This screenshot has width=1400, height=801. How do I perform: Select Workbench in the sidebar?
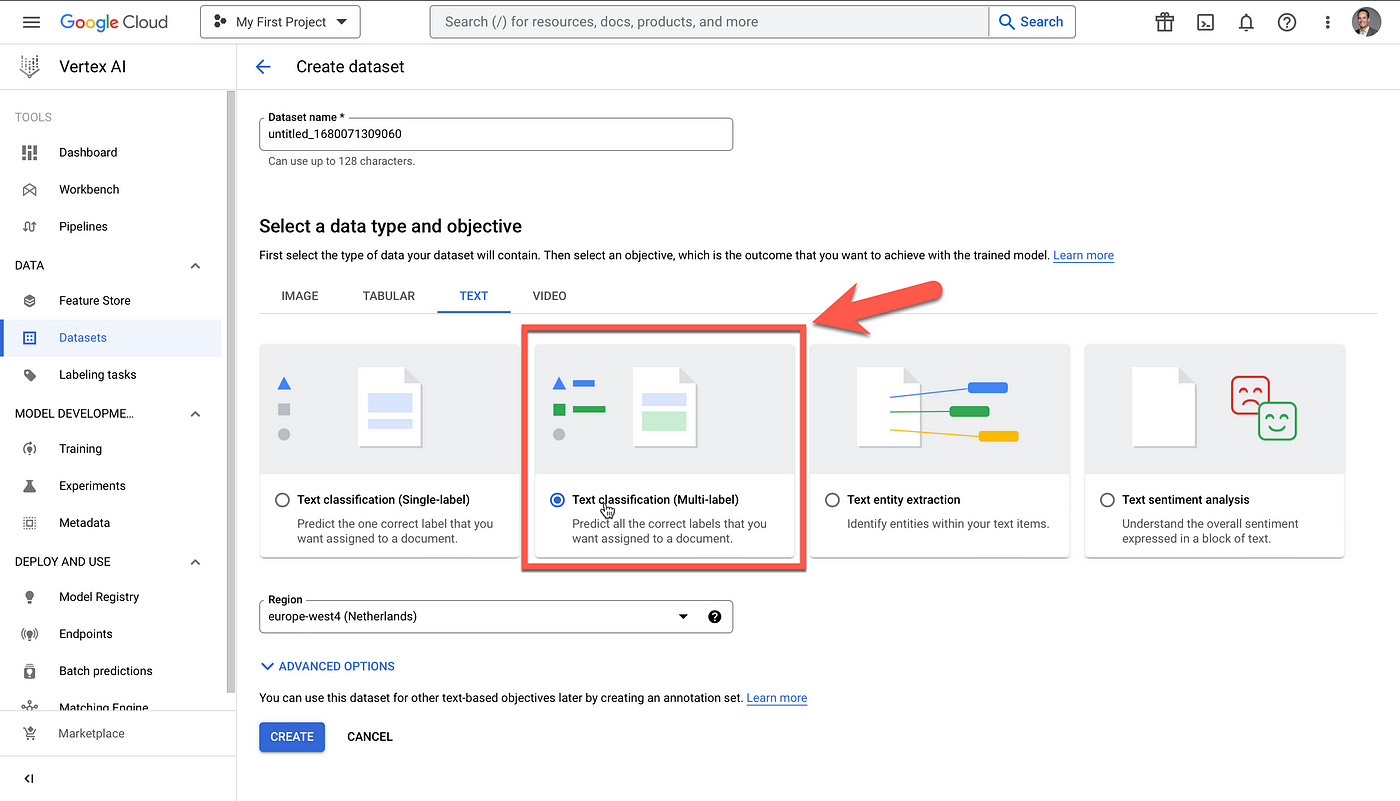point(90,189)
